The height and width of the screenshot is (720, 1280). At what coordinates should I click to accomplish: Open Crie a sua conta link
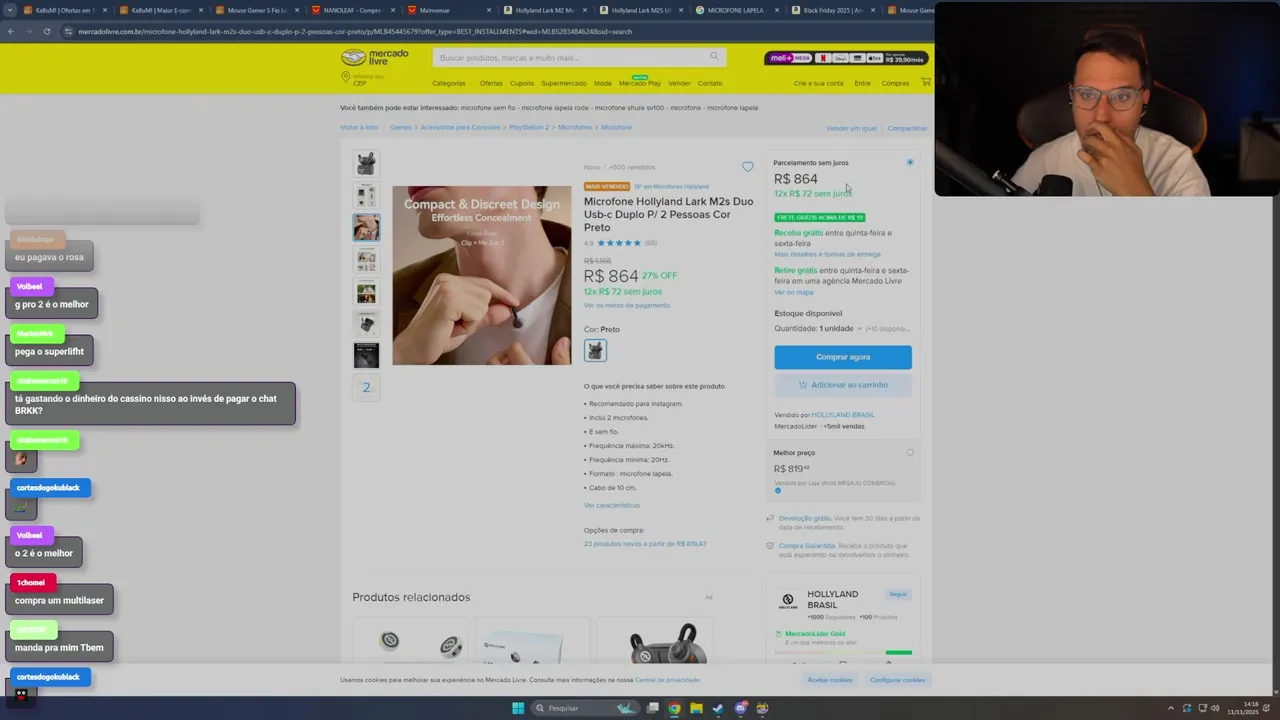(x=819, y=83)
